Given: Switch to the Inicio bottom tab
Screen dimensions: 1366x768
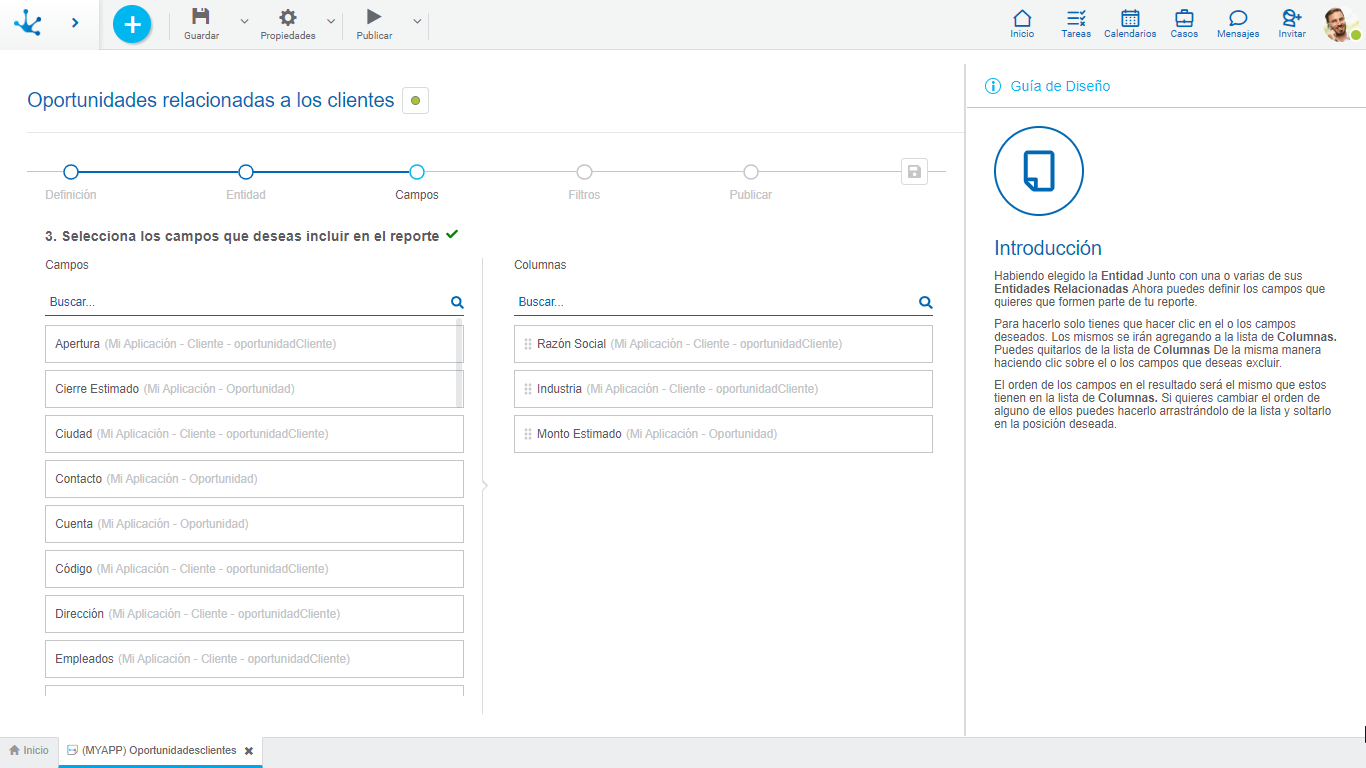Looking at the screenshot, I should (29, 750).
